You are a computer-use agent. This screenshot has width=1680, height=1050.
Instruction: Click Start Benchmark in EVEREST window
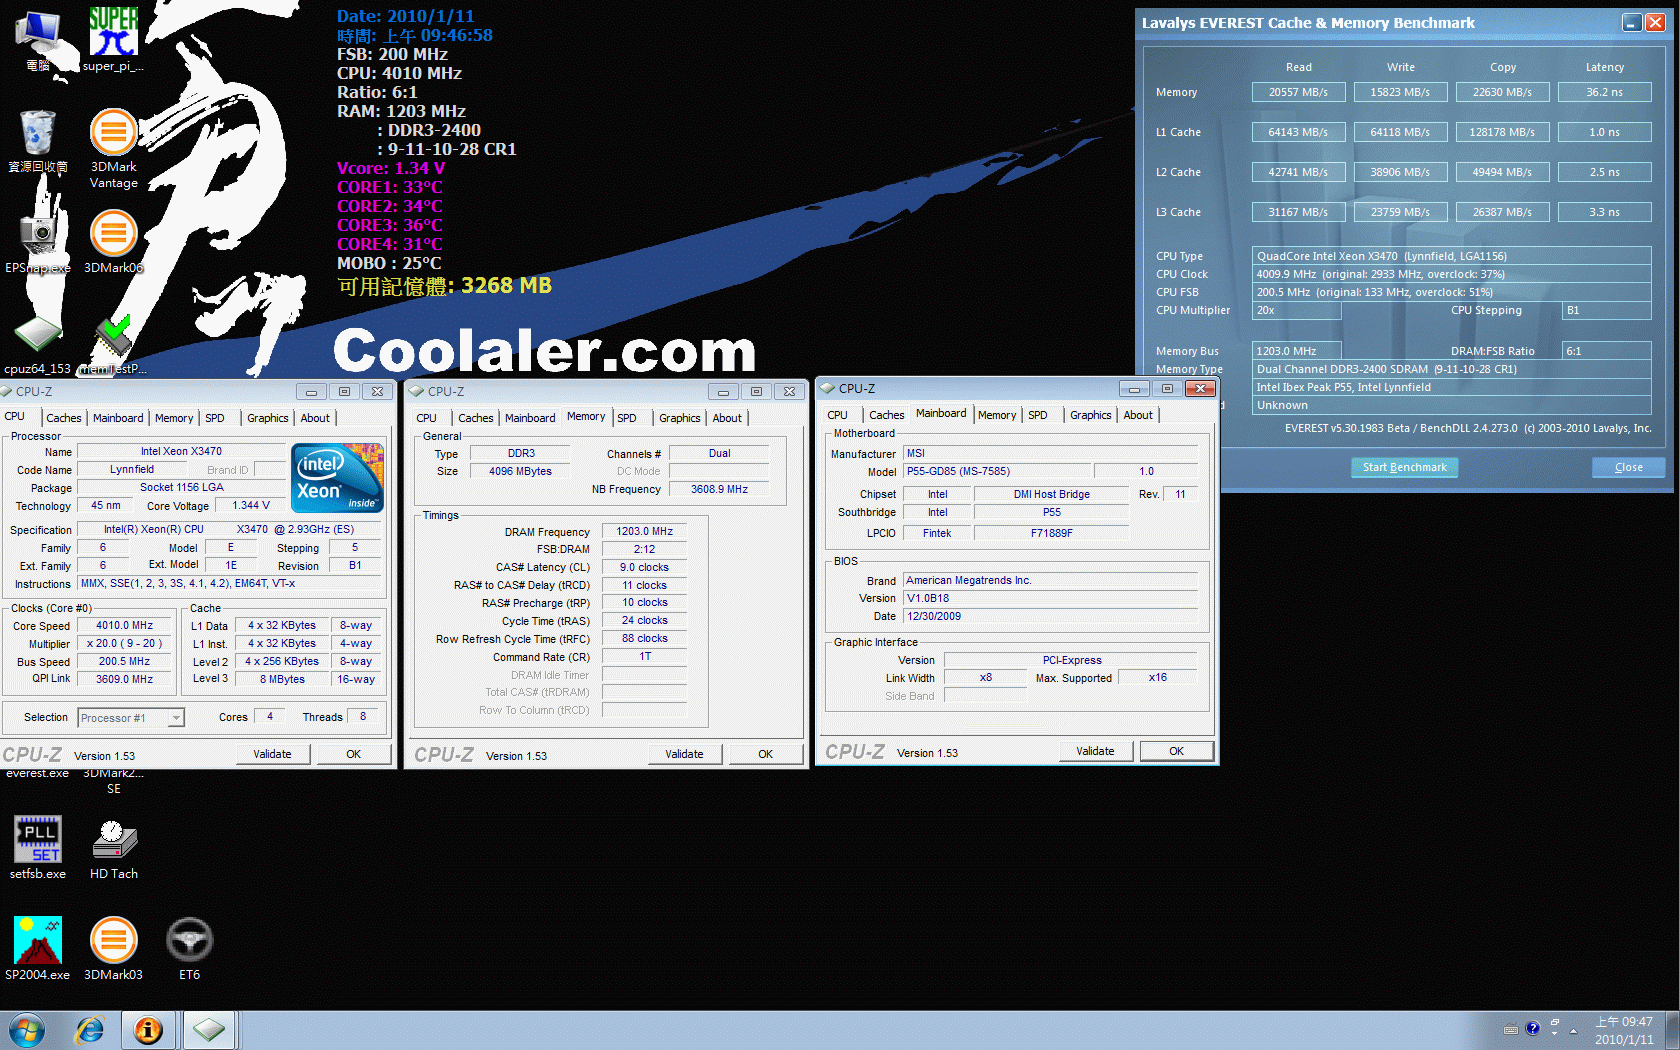tap(1404, 467)
